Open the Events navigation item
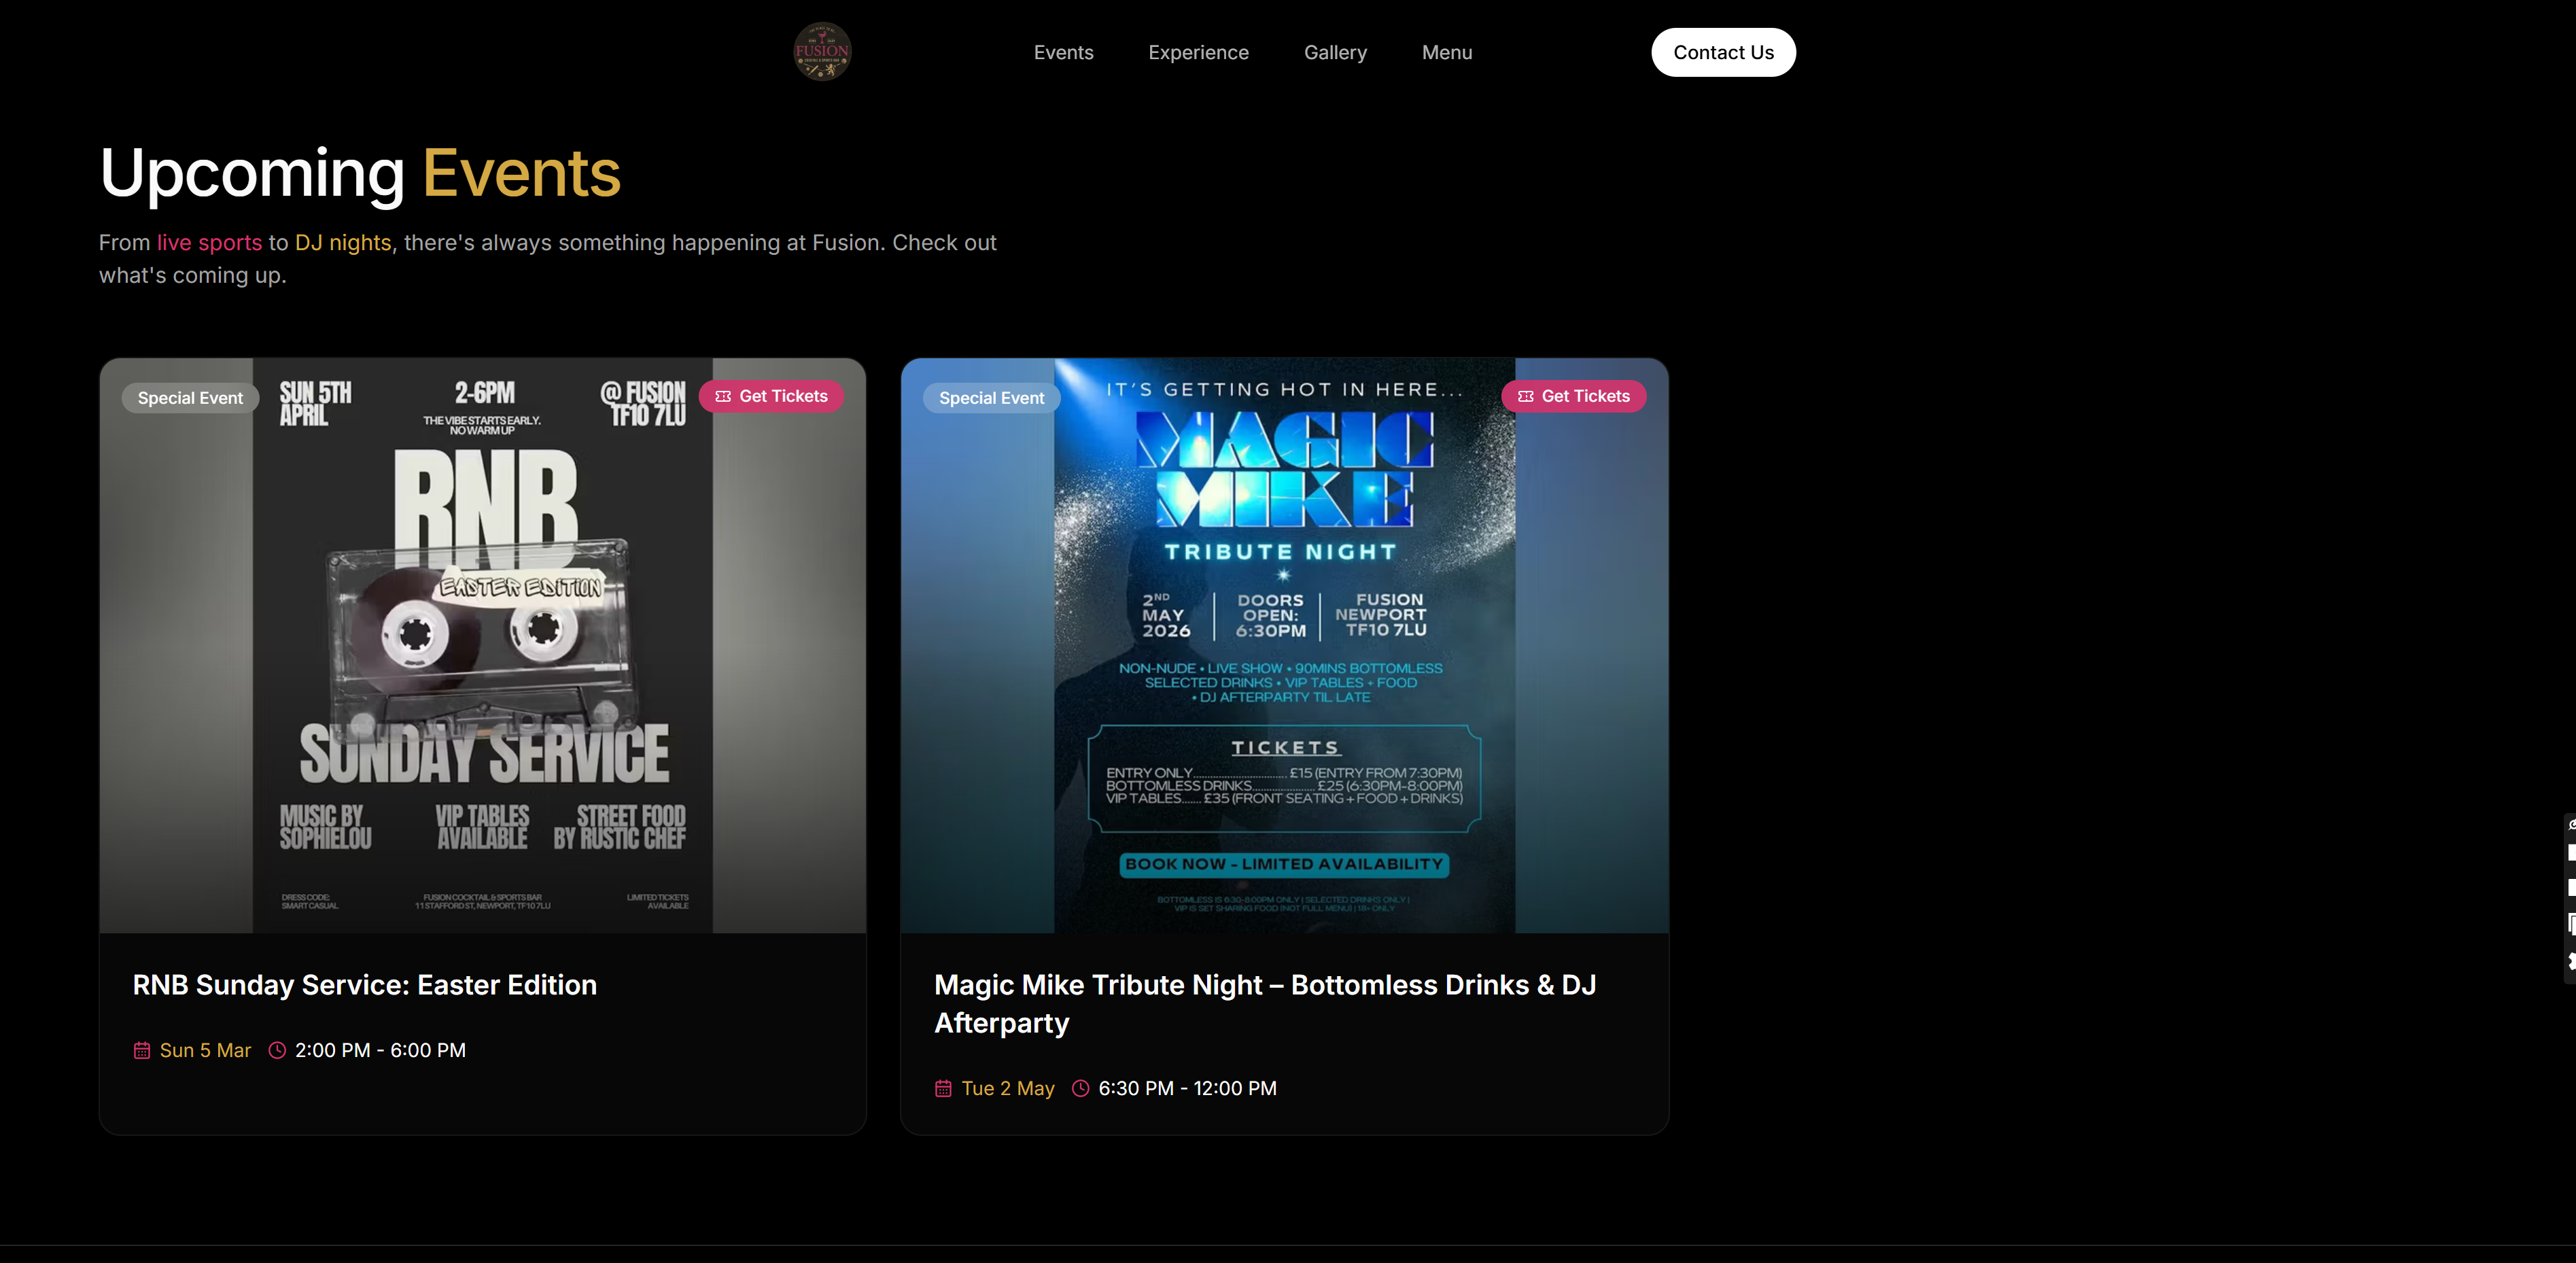 pos(1063,52)
